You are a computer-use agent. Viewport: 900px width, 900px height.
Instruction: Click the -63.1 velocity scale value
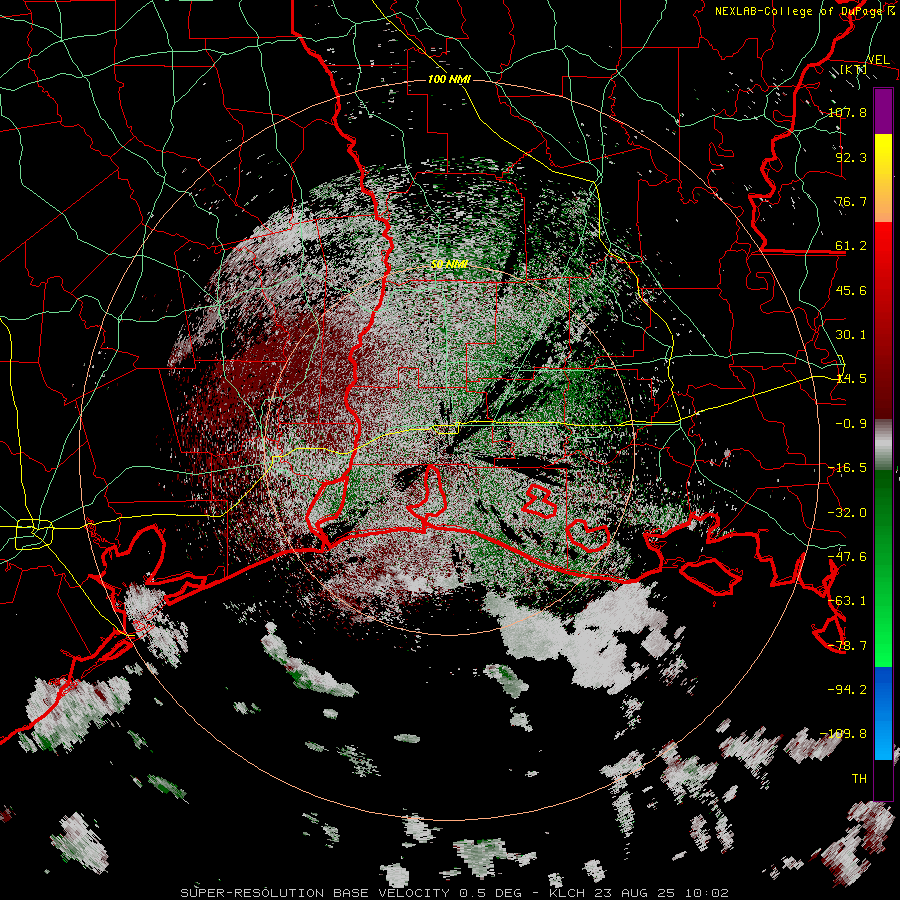coord(847,601)
